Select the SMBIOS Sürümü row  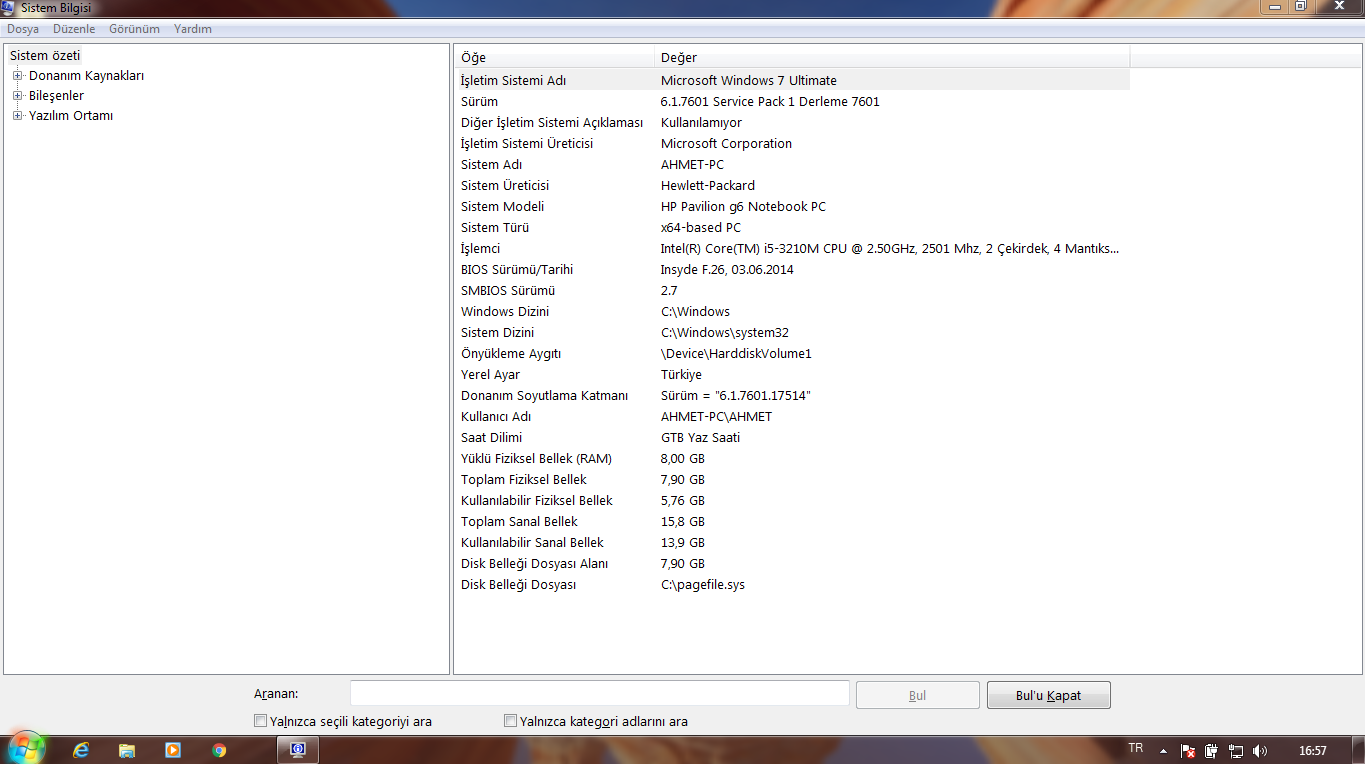coord(792,291)
